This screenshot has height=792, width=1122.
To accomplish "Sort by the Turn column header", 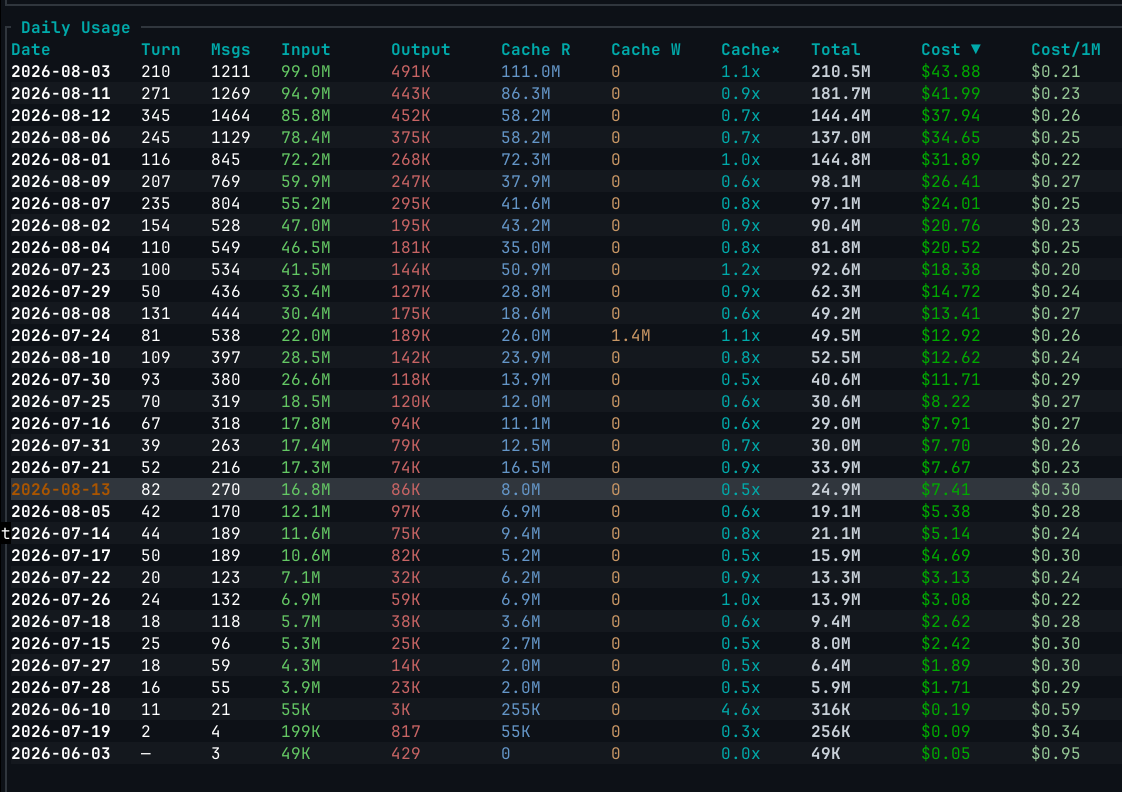I will click(160, 49).
